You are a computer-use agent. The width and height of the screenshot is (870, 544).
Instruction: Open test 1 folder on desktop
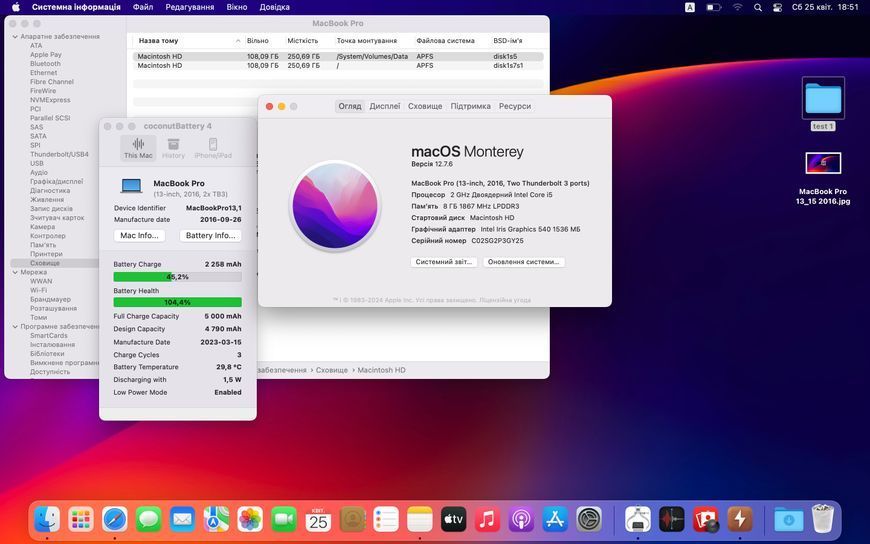823,104
